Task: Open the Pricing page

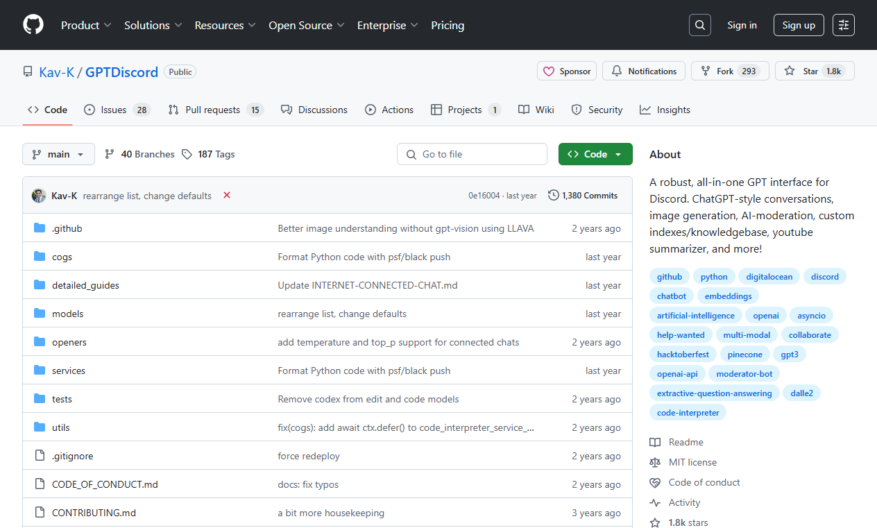Action: pyautogui.click(x=447, y=25)
